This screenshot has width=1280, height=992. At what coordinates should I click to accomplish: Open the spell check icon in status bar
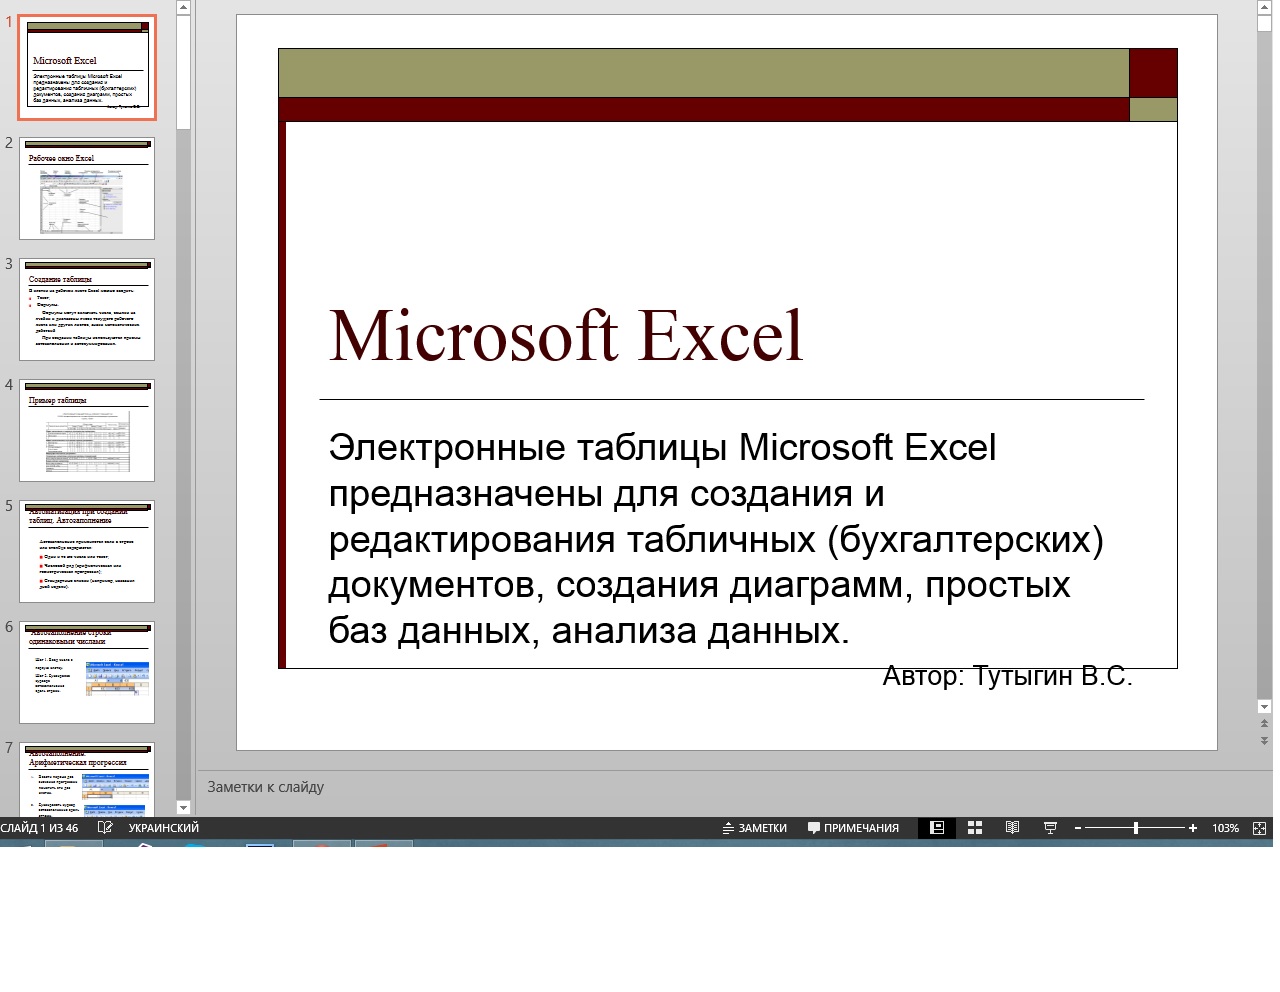coord(105,828)
